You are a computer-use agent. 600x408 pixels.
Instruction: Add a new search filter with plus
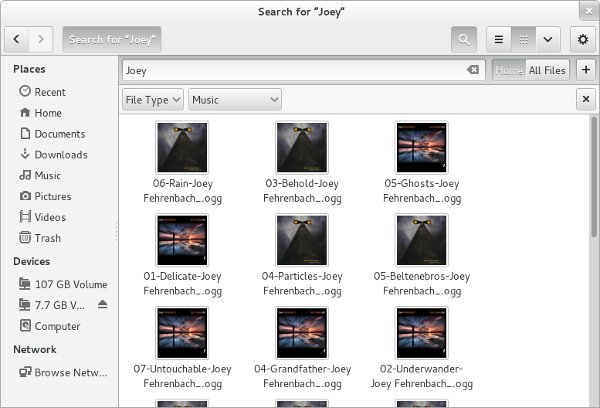585,70
